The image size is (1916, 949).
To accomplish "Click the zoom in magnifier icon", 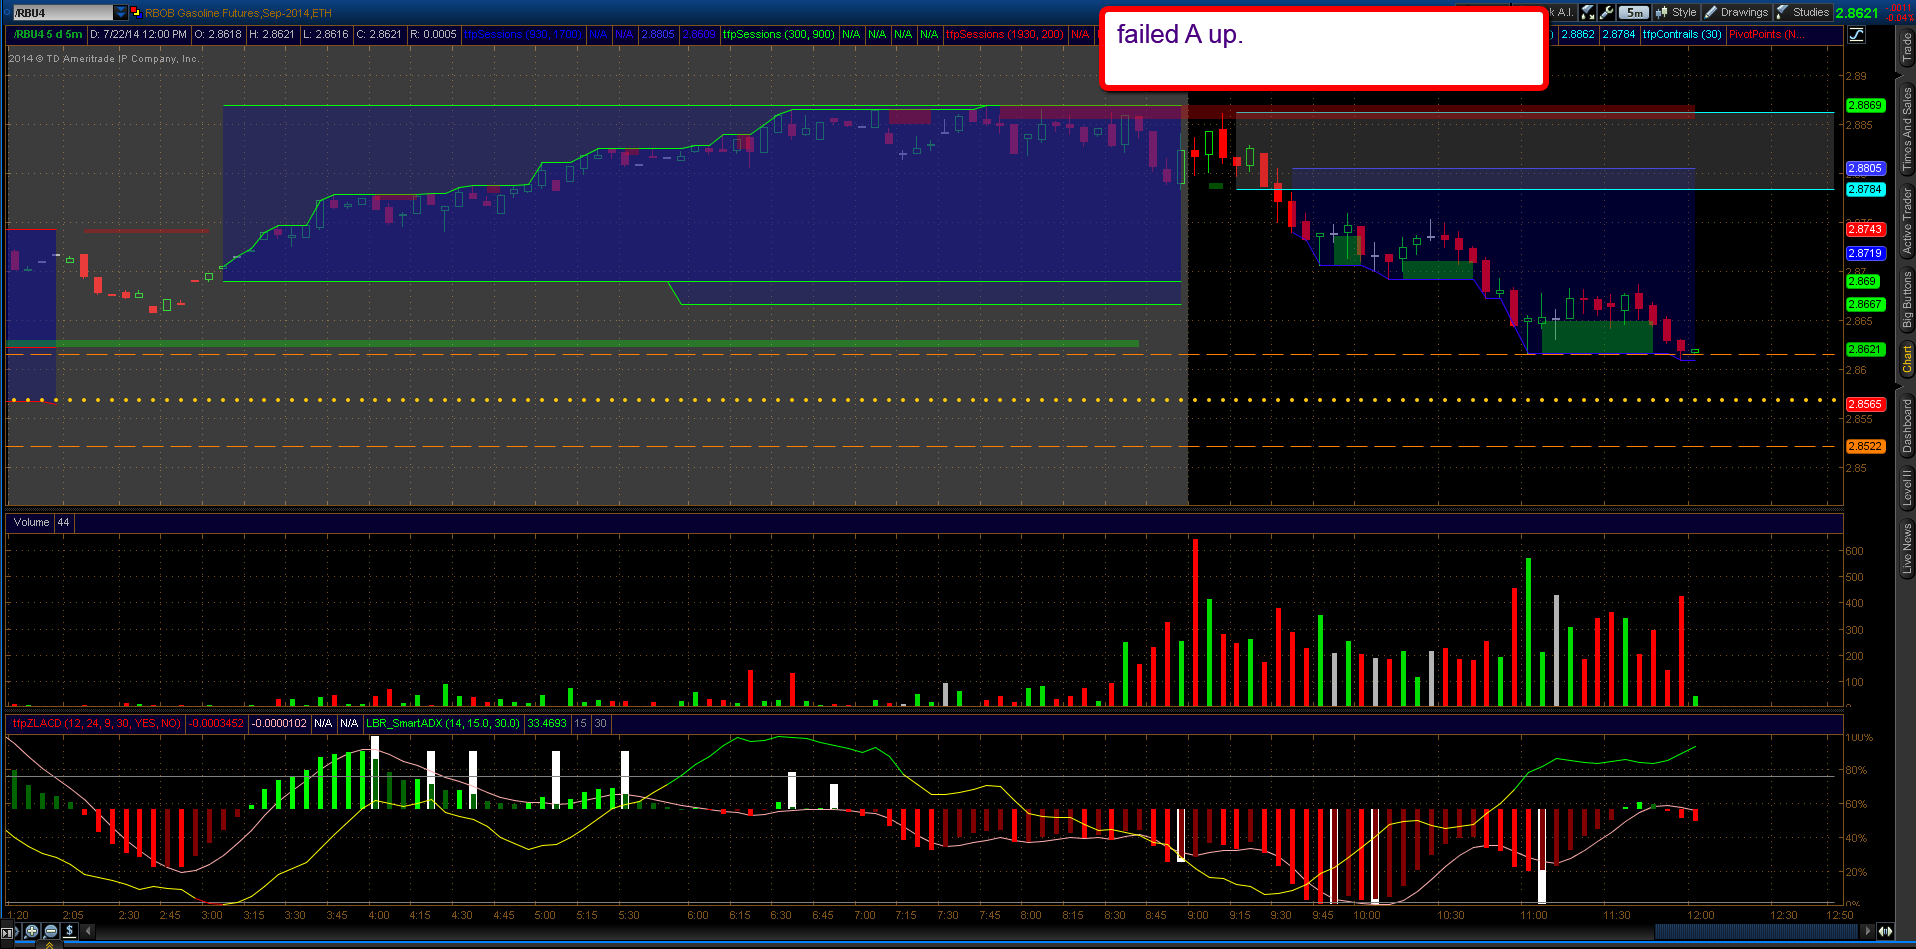I will (x=32, y=931).
